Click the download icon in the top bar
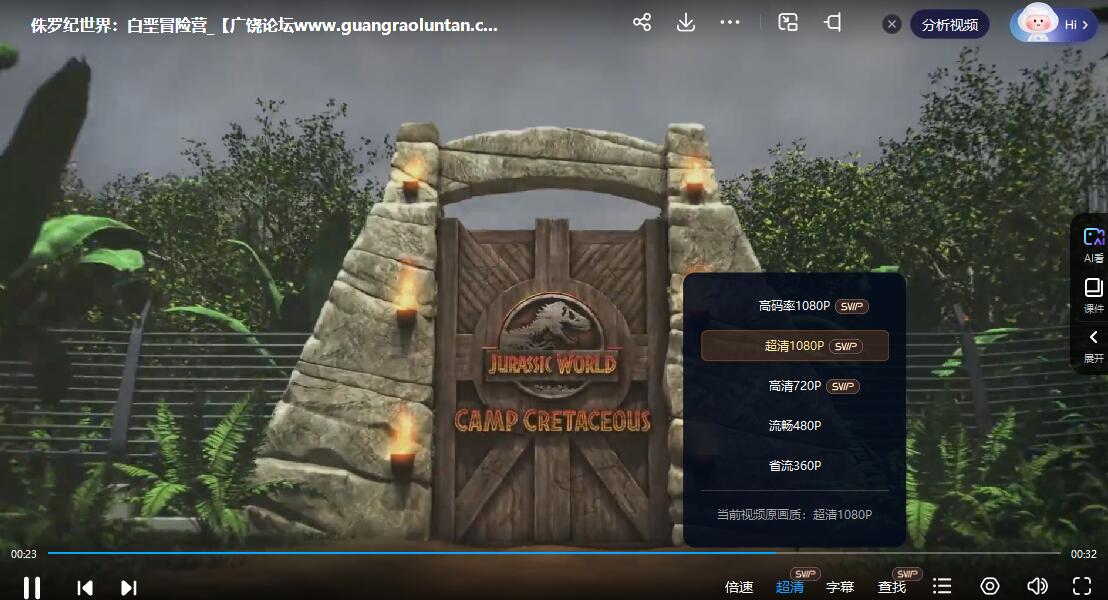 coord(685,23)
